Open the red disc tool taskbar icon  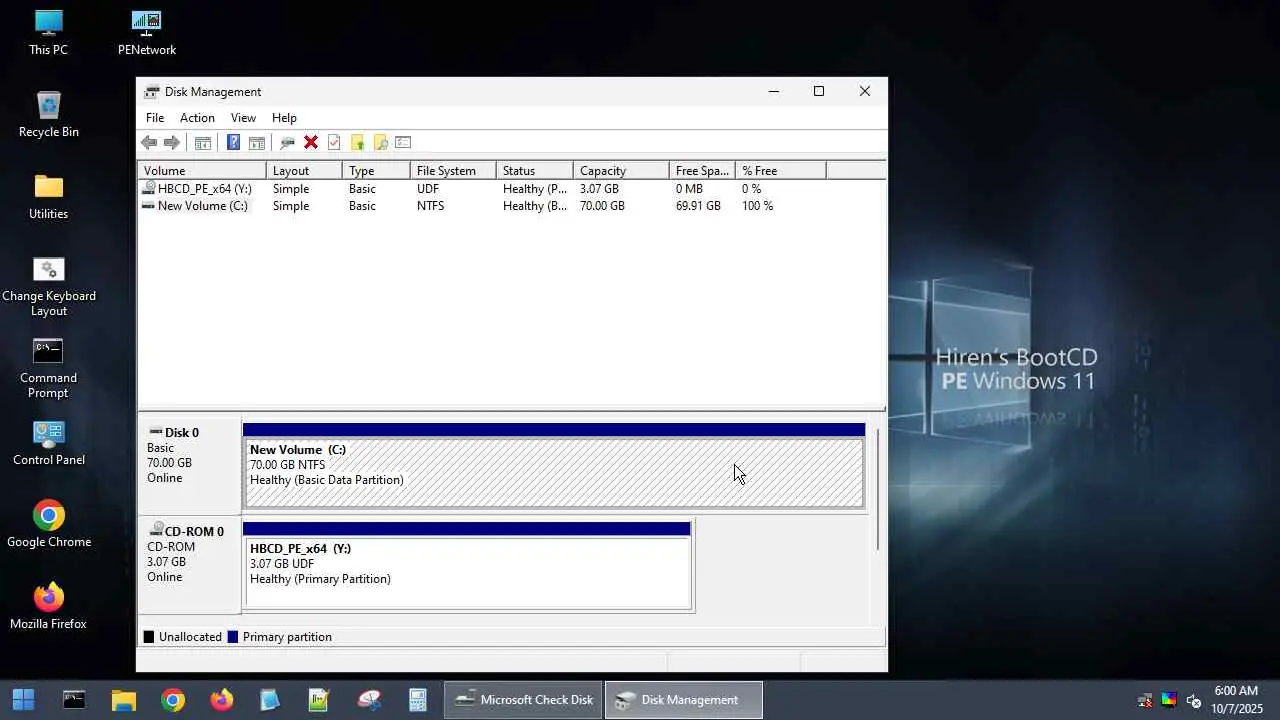point(369,700)
